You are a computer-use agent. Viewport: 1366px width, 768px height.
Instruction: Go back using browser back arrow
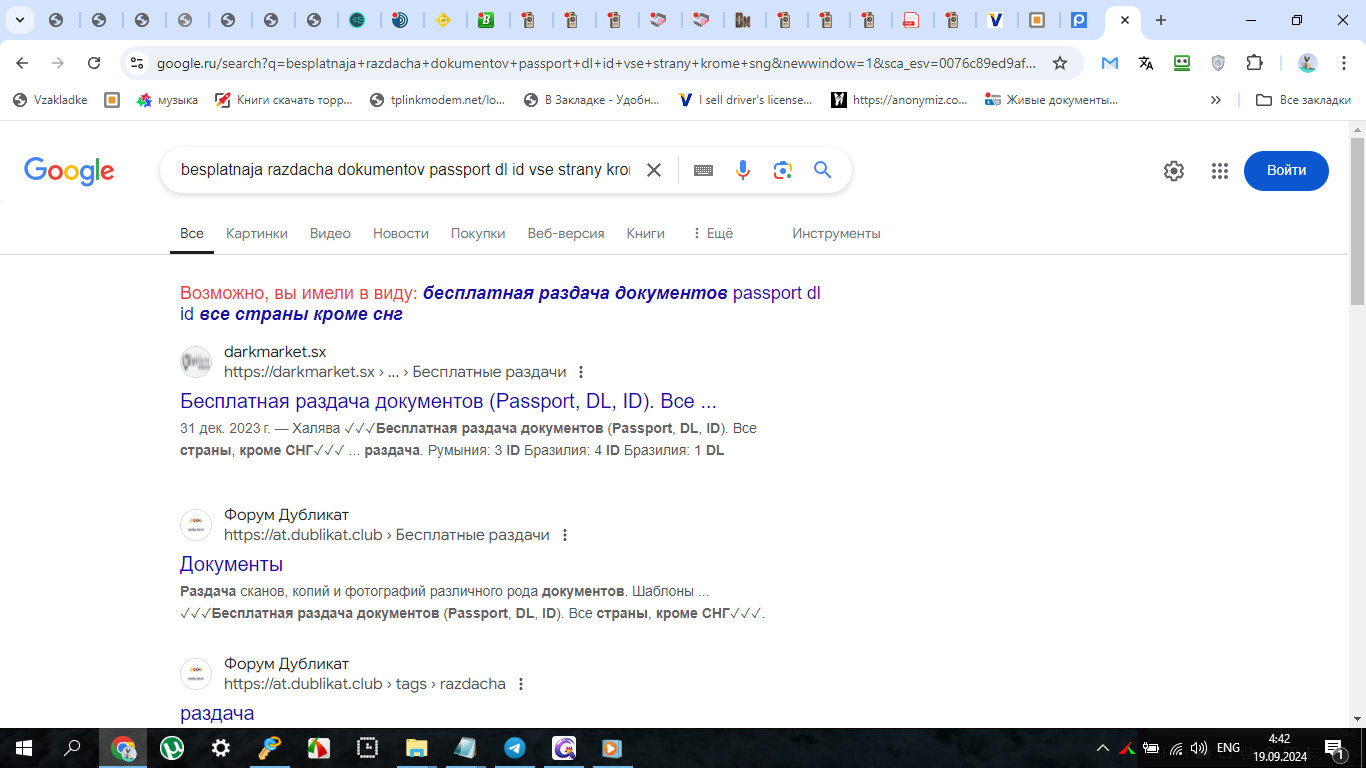point(22,63)
